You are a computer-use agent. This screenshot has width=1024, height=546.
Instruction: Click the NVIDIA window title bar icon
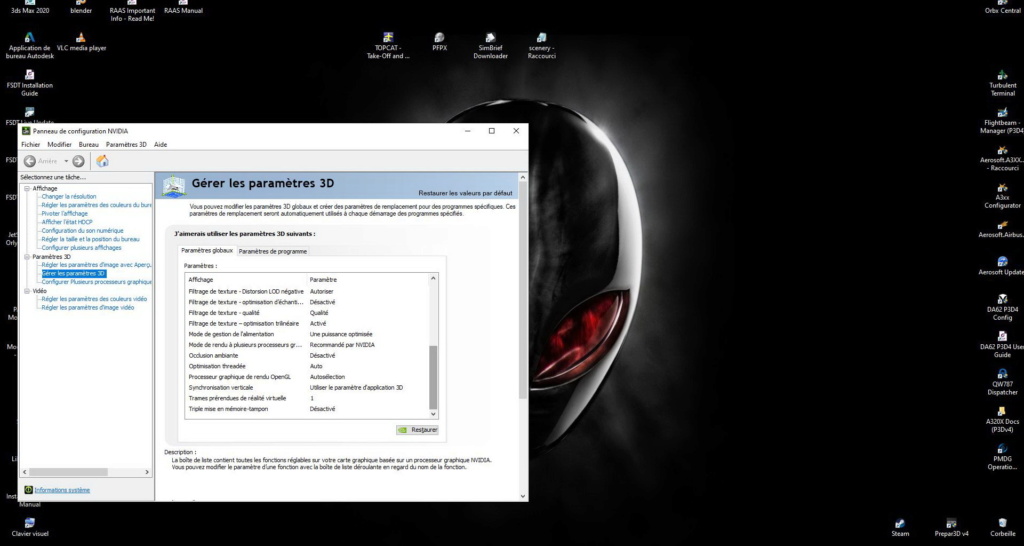(x=26, y=131)
